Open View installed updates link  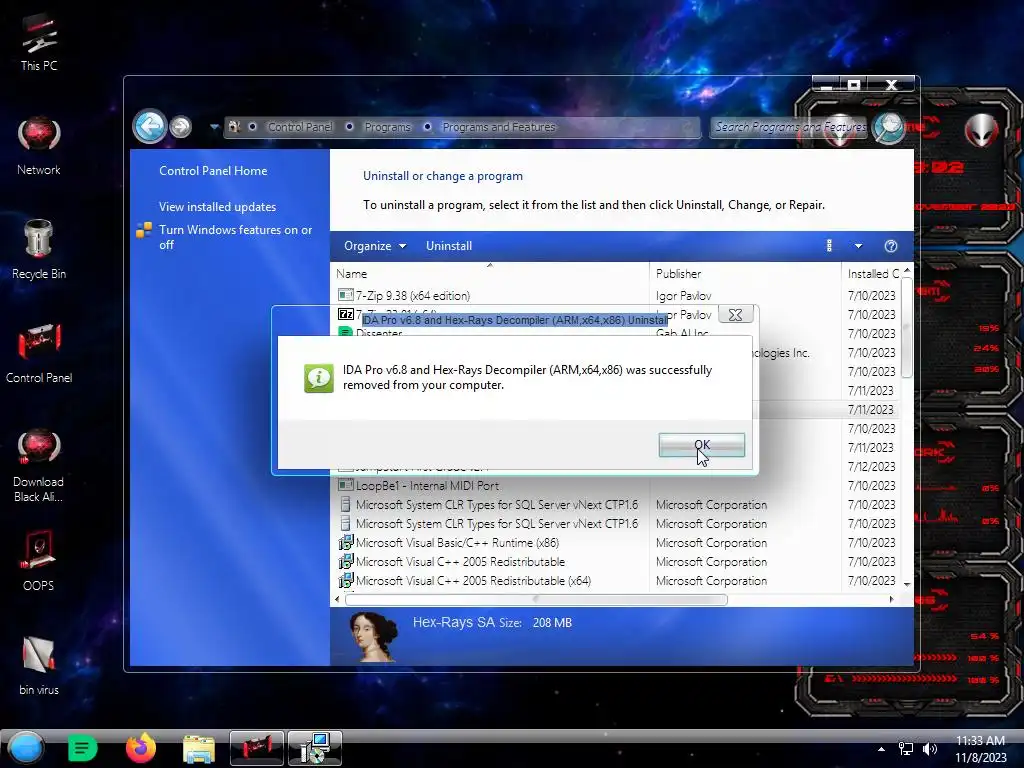(x=217, y=206)
